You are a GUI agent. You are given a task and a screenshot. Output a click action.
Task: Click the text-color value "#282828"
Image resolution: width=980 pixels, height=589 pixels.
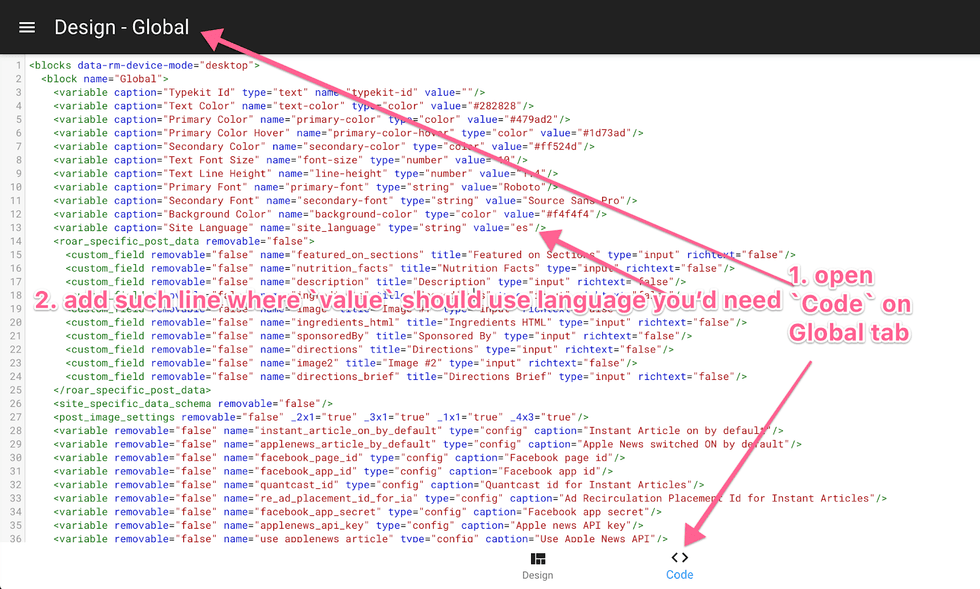(x=495, y=105)
